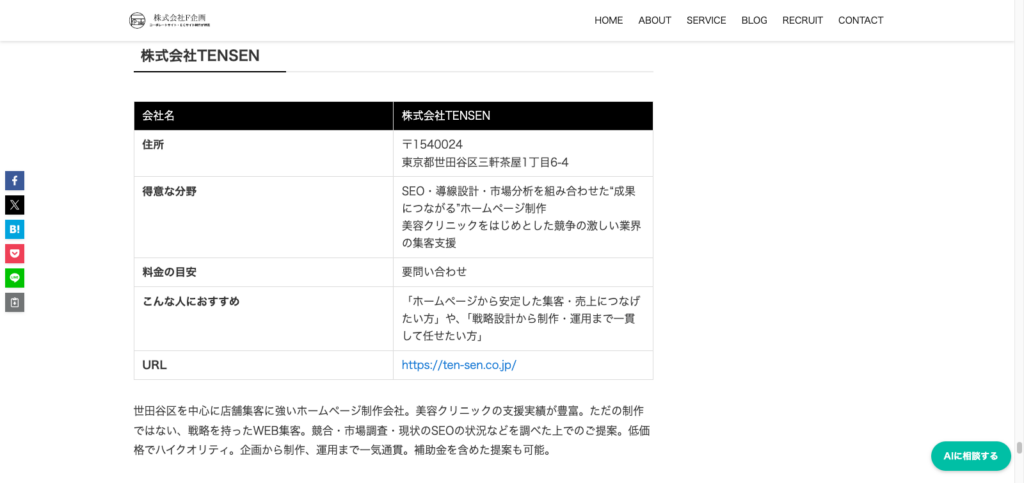Click the 株式会社F企画 circular logo icon
The image size is (1024, 483).
[137, 20]
